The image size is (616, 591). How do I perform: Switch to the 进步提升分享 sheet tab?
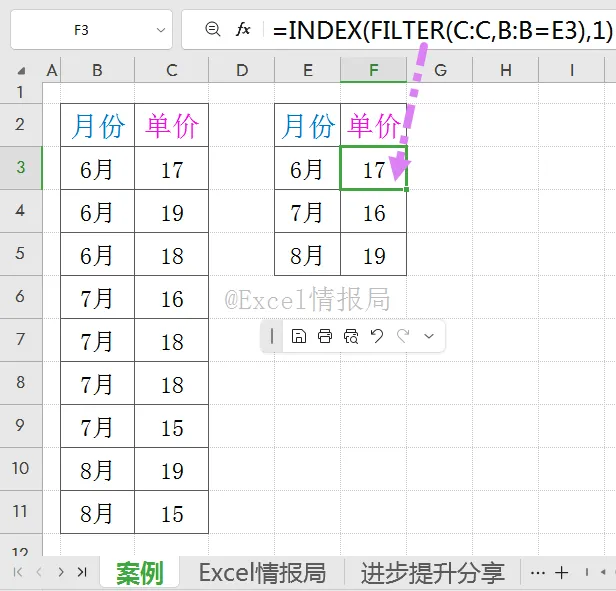(433, 573)
